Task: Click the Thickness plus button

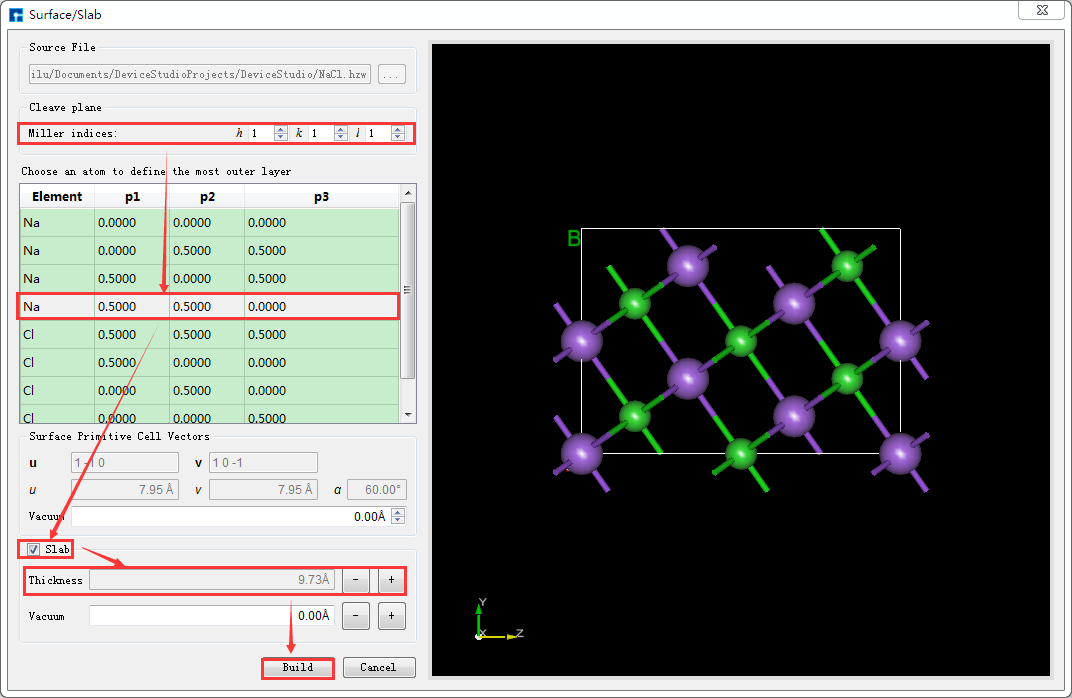Action: coord(391,580)
